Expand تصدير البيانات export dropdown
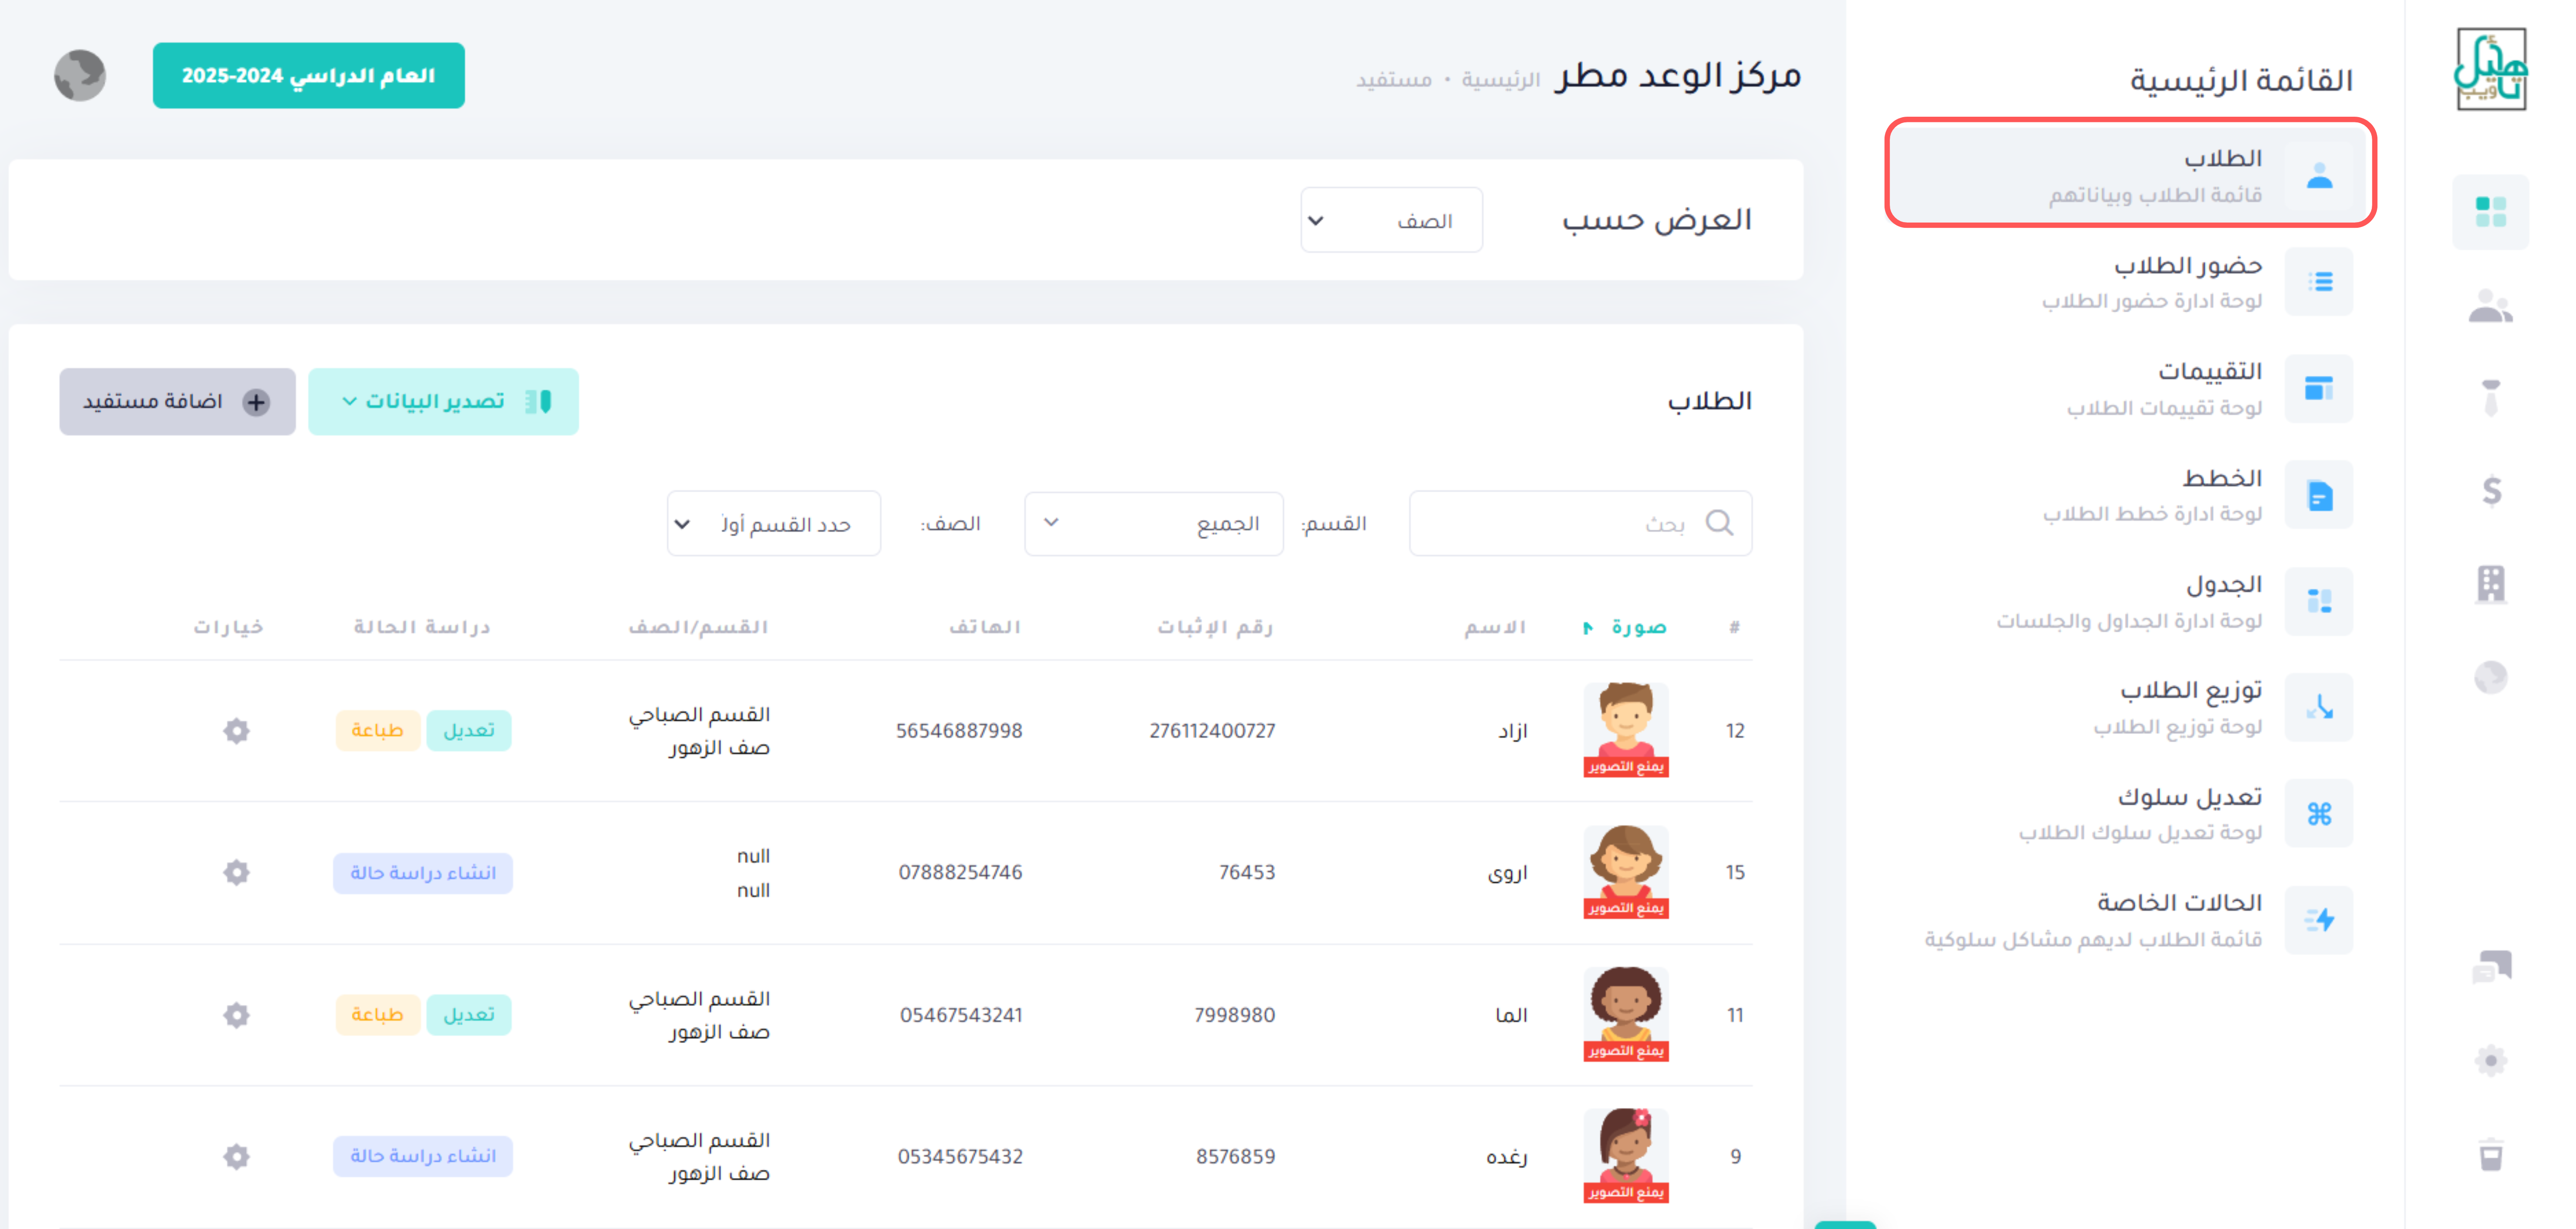 (443, 401)
